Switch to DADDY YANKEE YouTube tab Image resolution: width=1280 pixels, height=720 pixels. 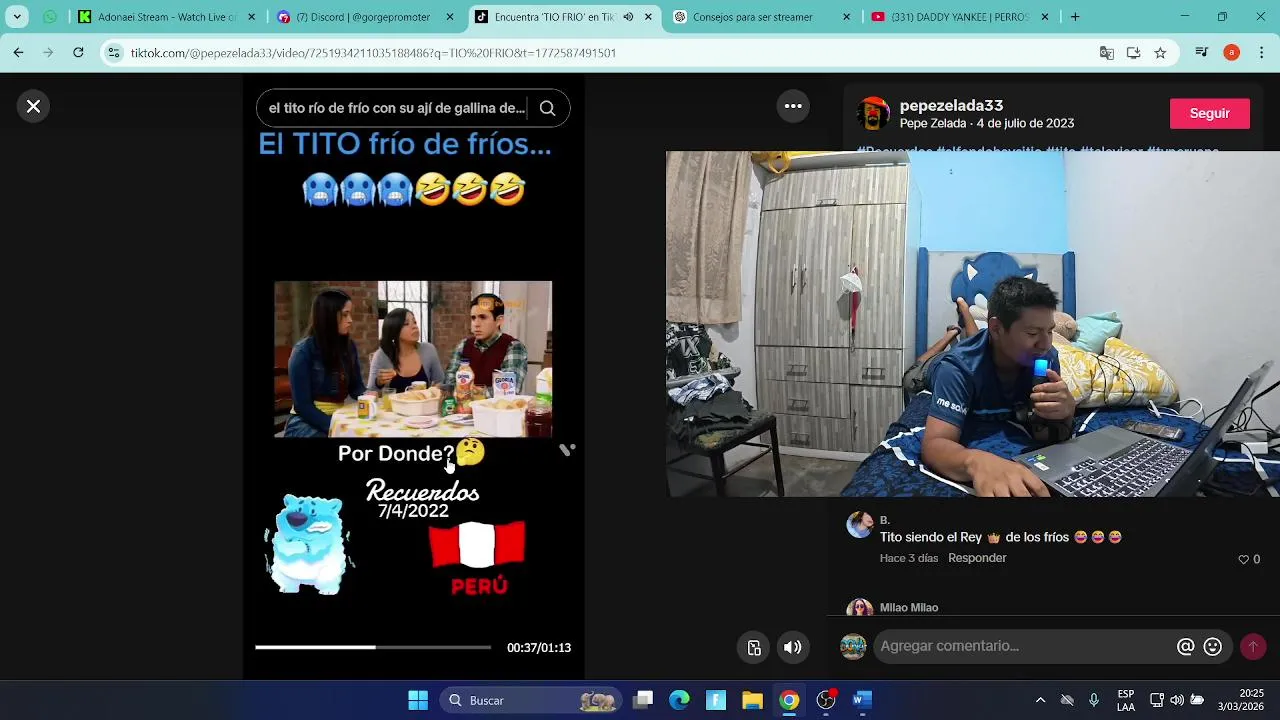tap(951, 17)
